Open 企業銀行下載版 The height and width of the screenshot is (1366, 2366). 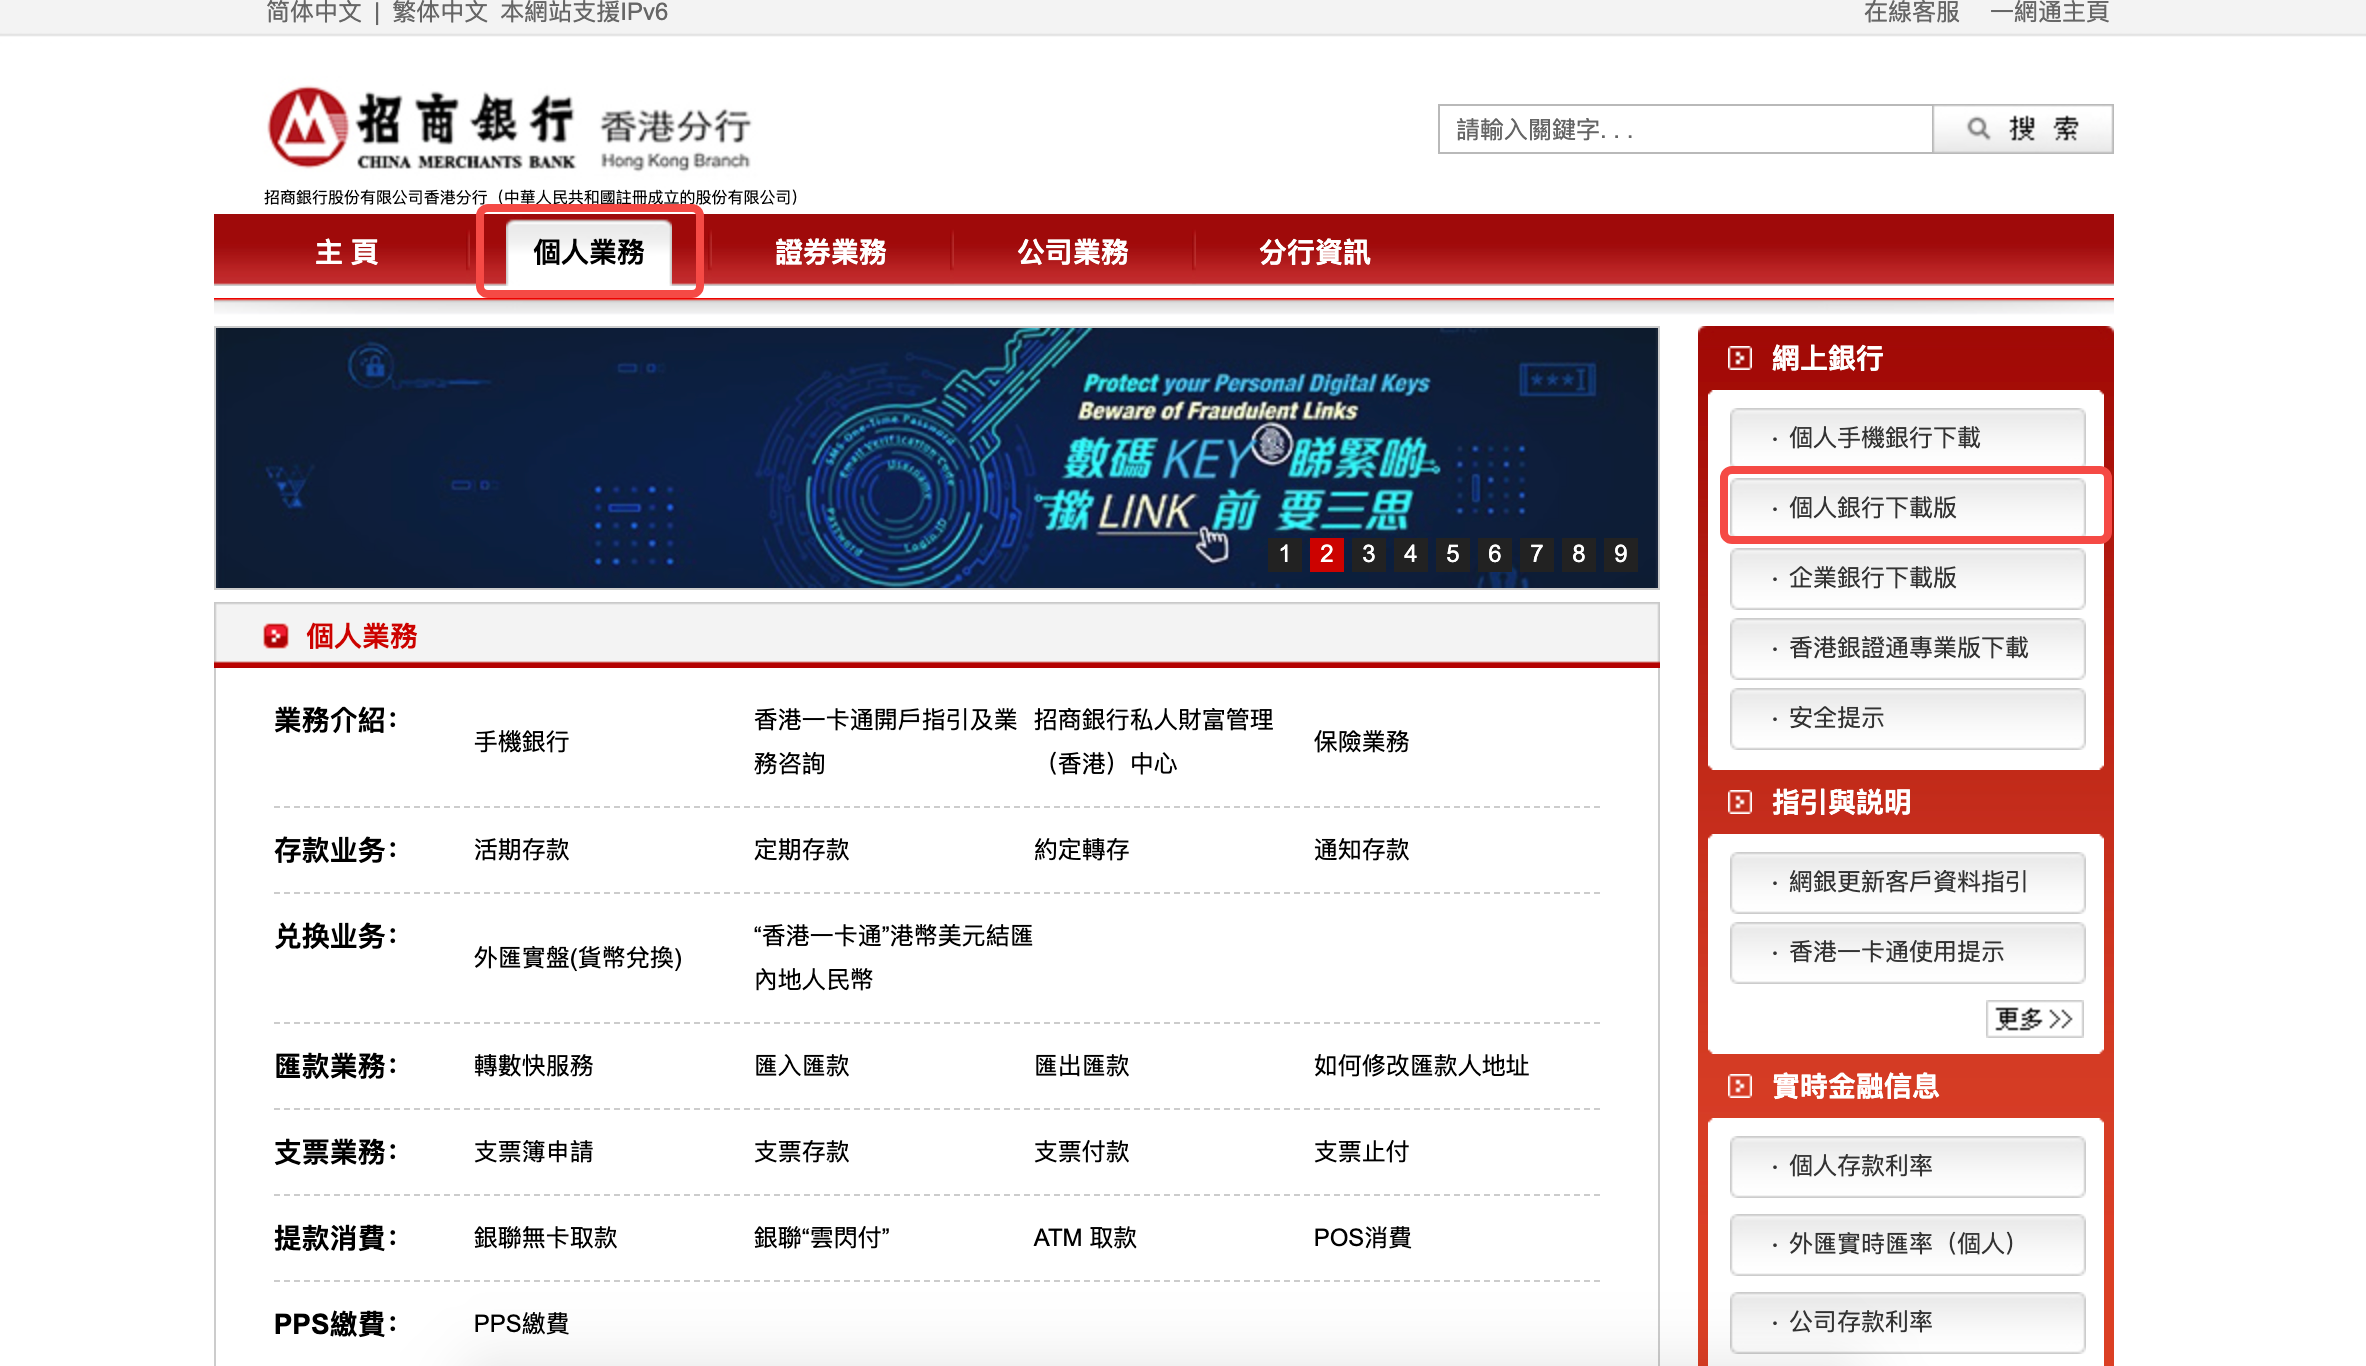click(x=1908, y=578)
